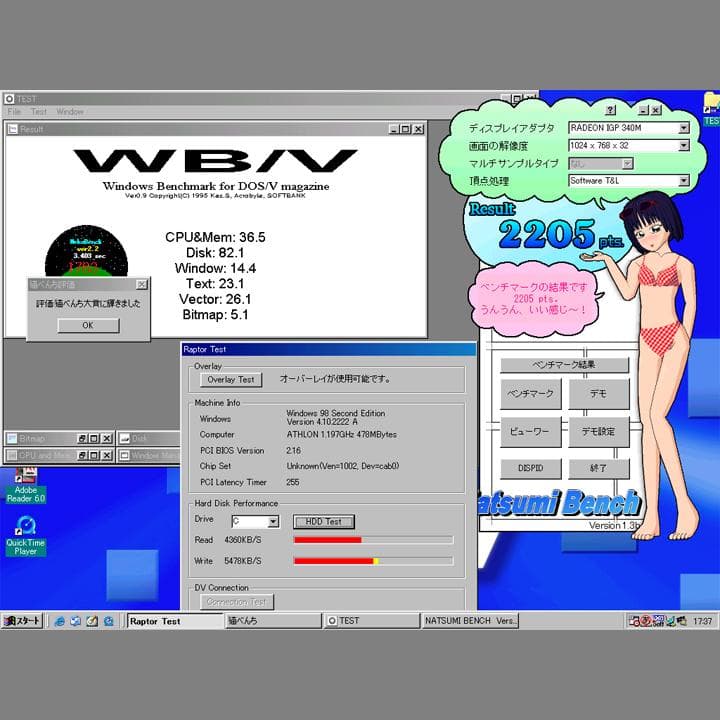Click the Write speed progress bar
The width and height of the screenshot is (720, 720).
(373, 561)
